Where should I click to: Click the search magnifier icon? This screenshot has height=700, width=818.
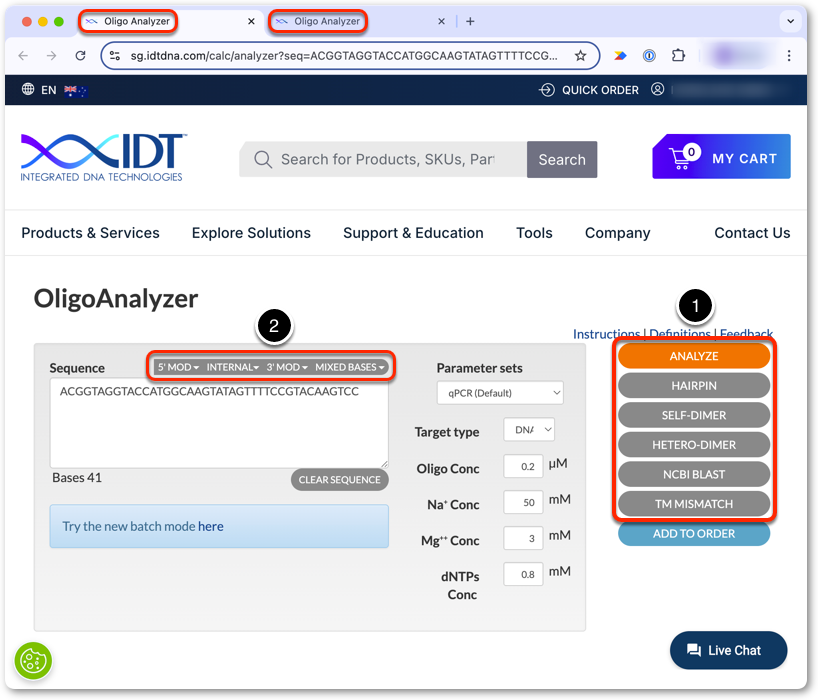coord(263,160)
